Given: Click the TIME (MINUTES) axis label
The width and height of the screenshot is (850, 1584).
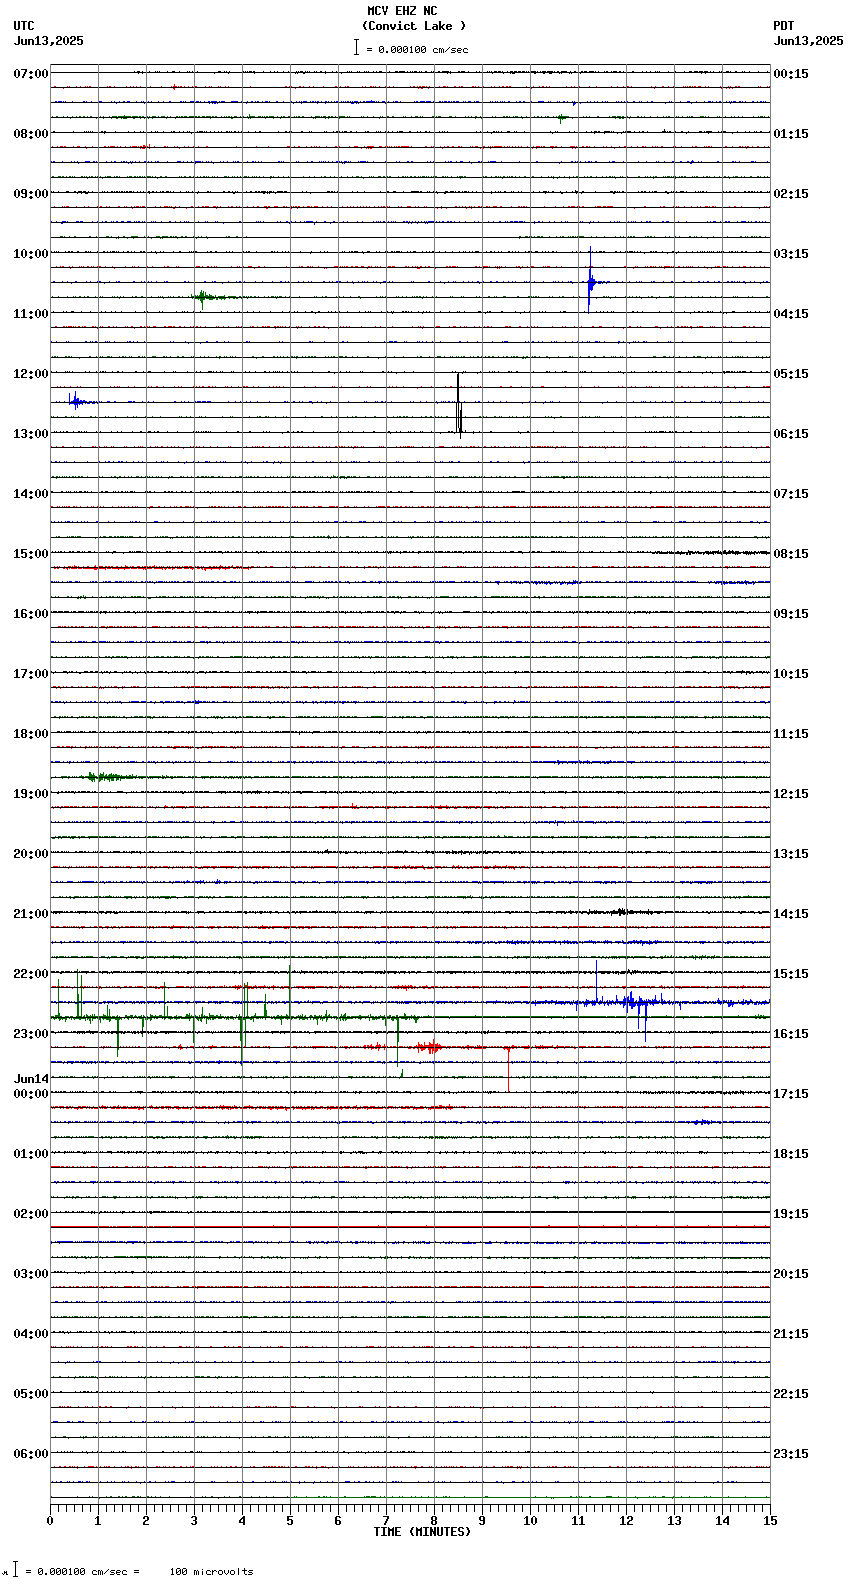Looking at the screenshot, I should click(422, 1532).
